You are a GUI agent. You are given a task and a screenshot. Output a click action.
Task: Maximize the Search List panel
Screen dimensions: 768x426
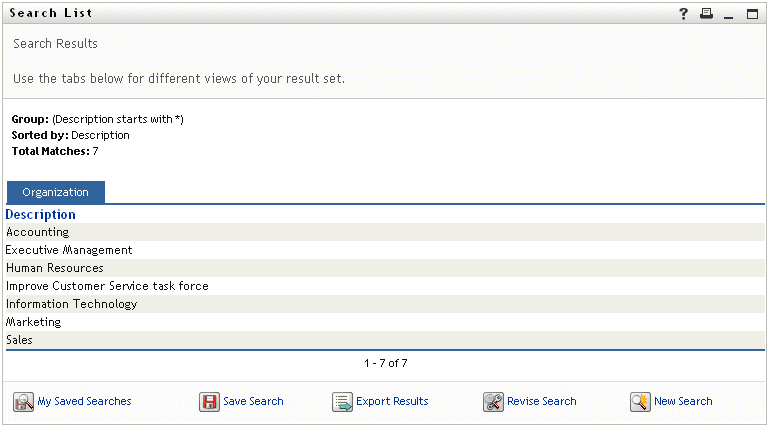point(751,14)
